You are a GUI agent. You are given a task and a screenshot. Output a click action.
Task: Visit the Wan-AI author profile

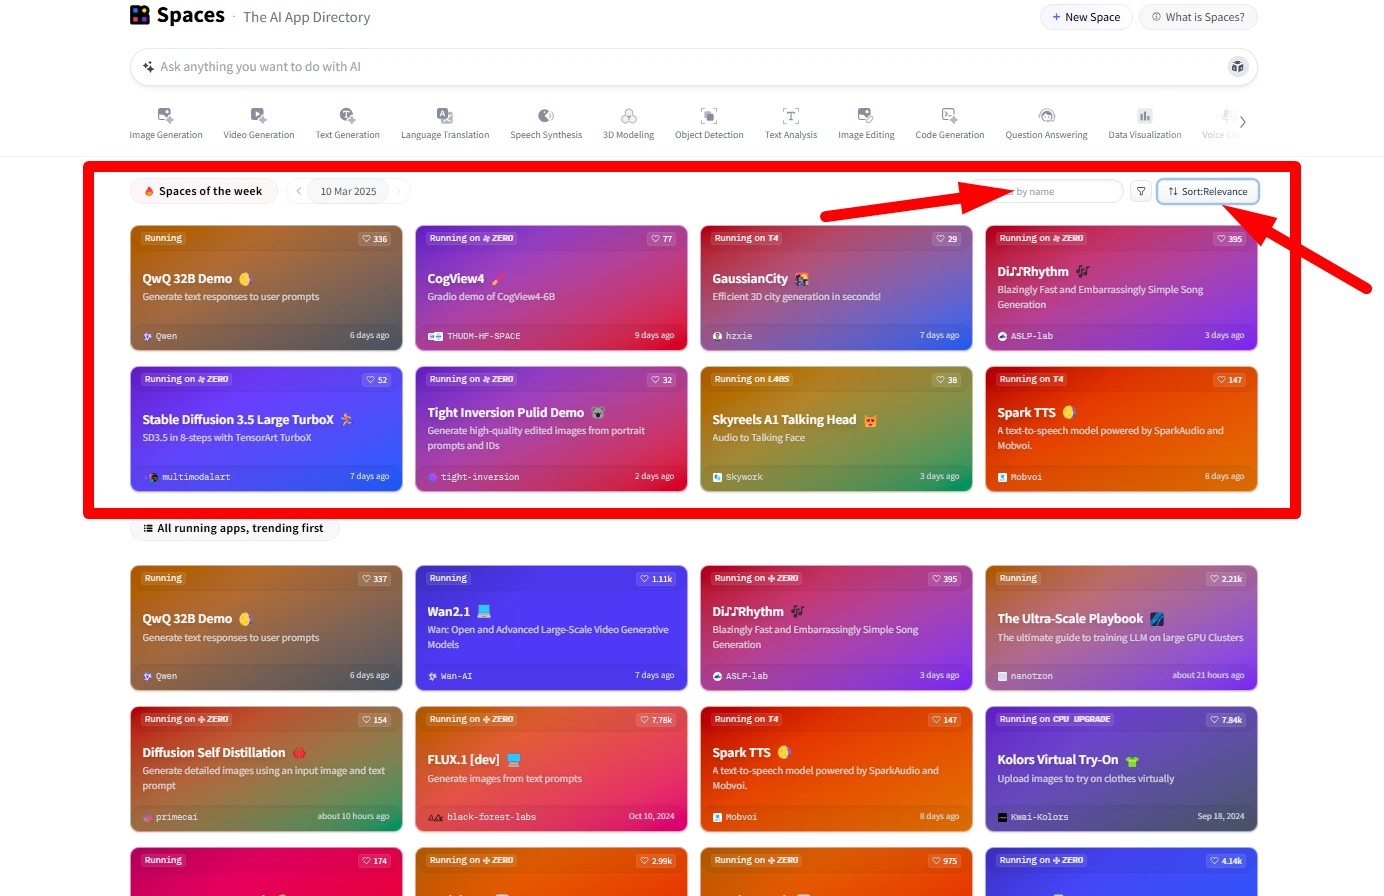(449, 676)
